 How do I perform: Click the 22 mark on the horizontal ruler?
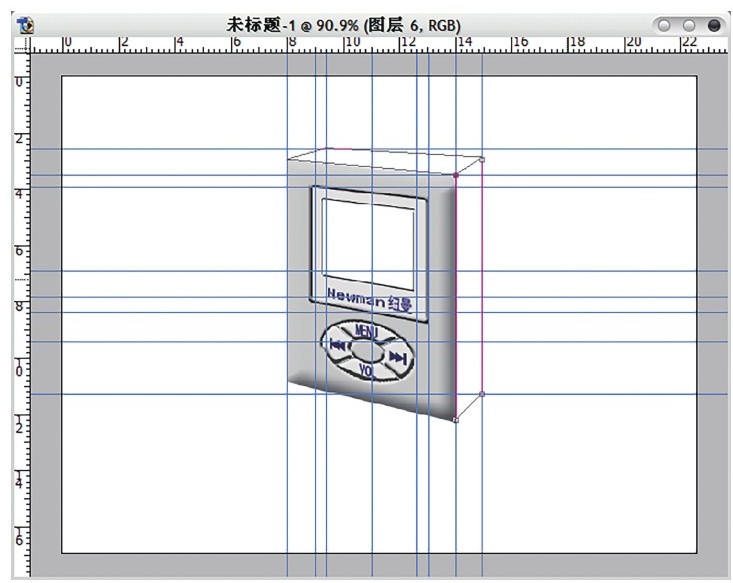pos(690,42)
